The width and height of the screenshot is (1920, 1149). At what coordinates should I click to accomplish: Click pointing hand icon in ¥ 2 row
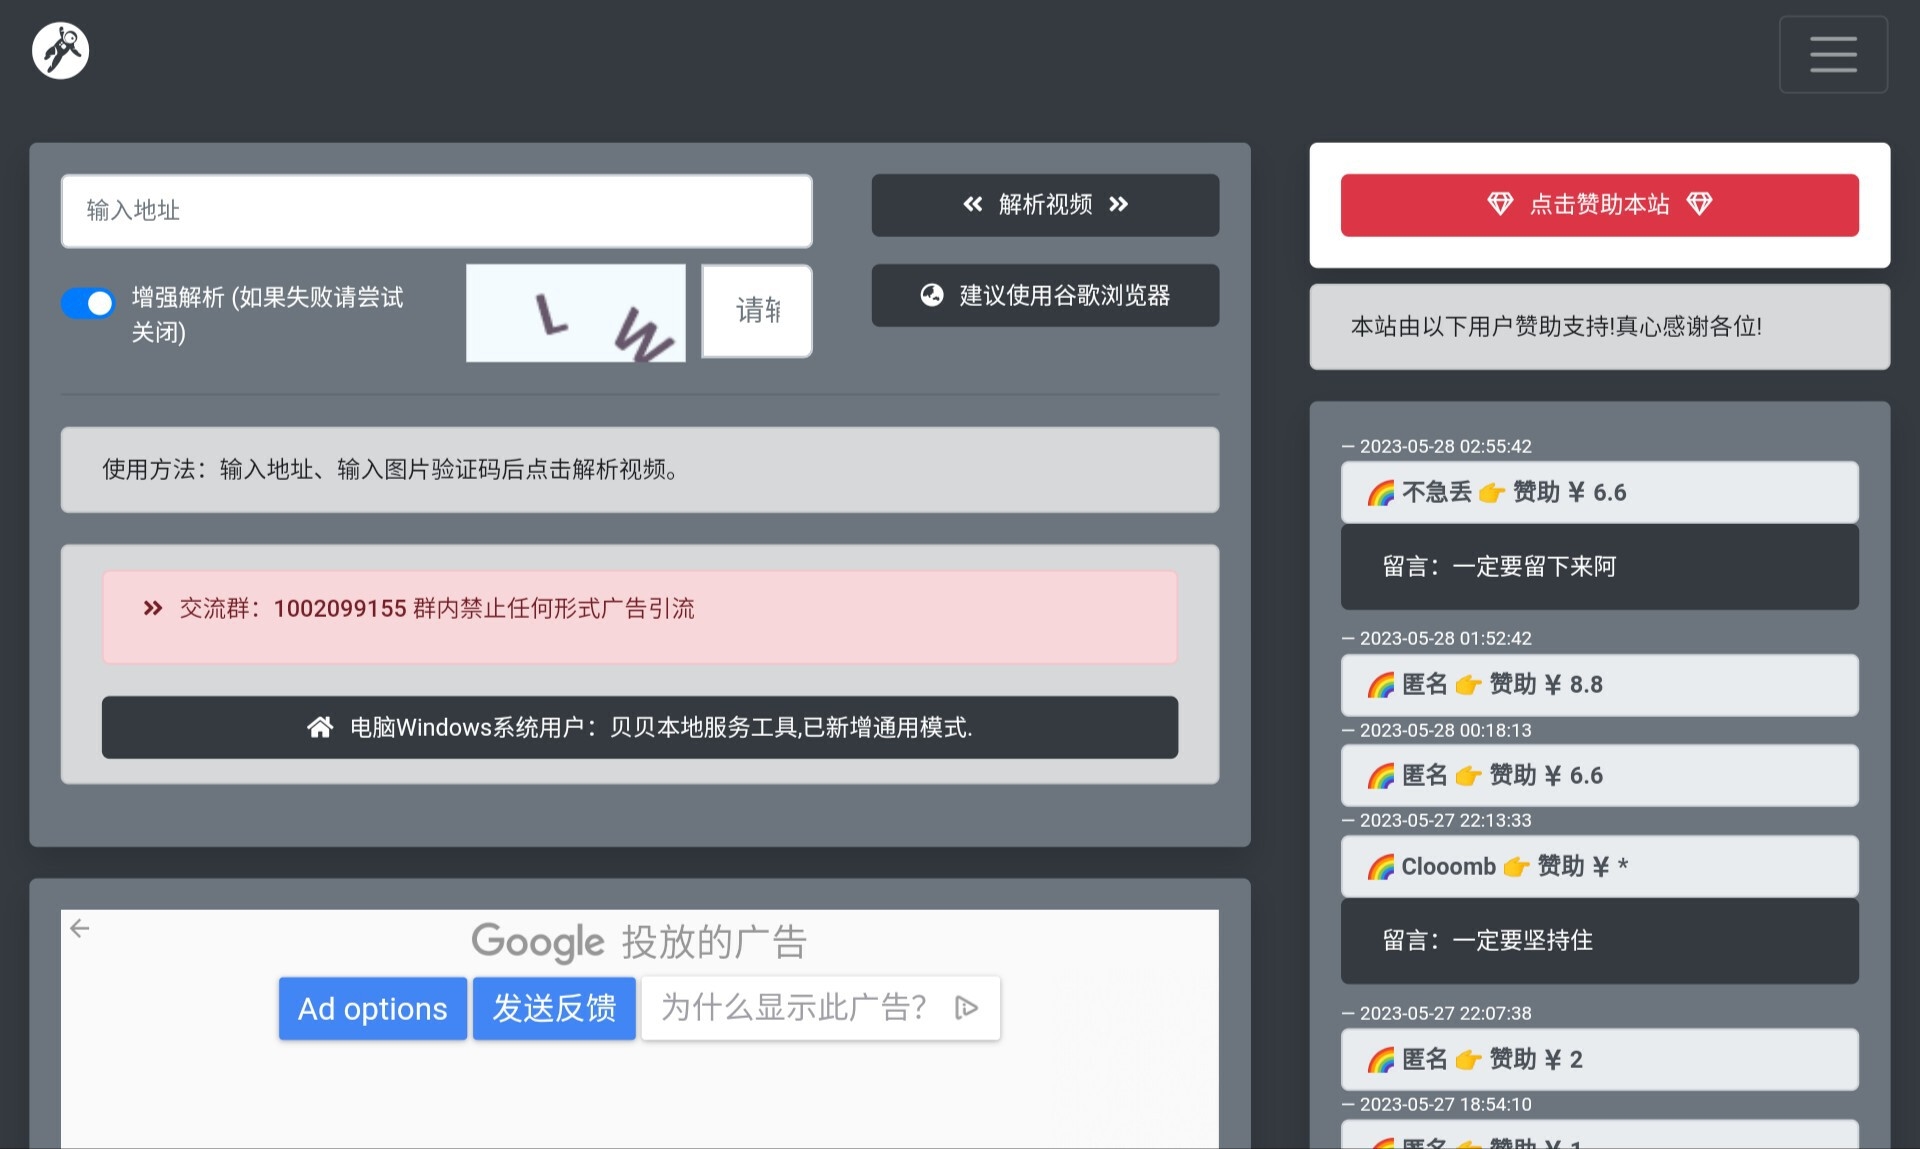[1468, 1060]
